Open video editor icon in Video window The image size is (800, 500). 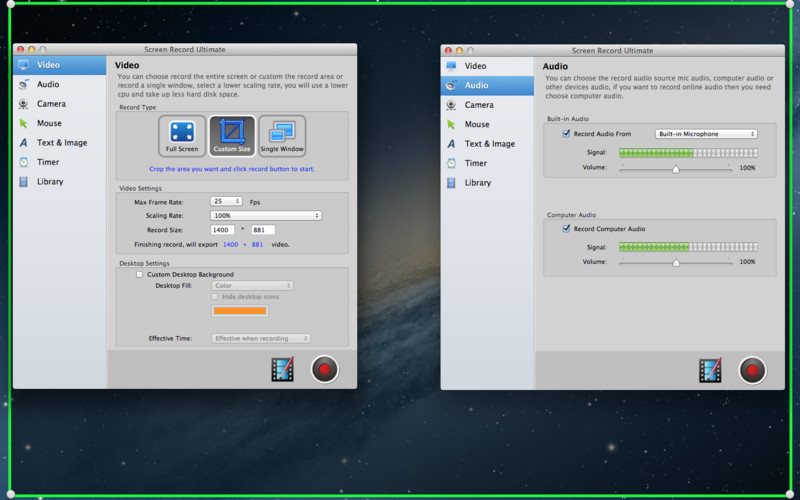[x=283, y=369]
